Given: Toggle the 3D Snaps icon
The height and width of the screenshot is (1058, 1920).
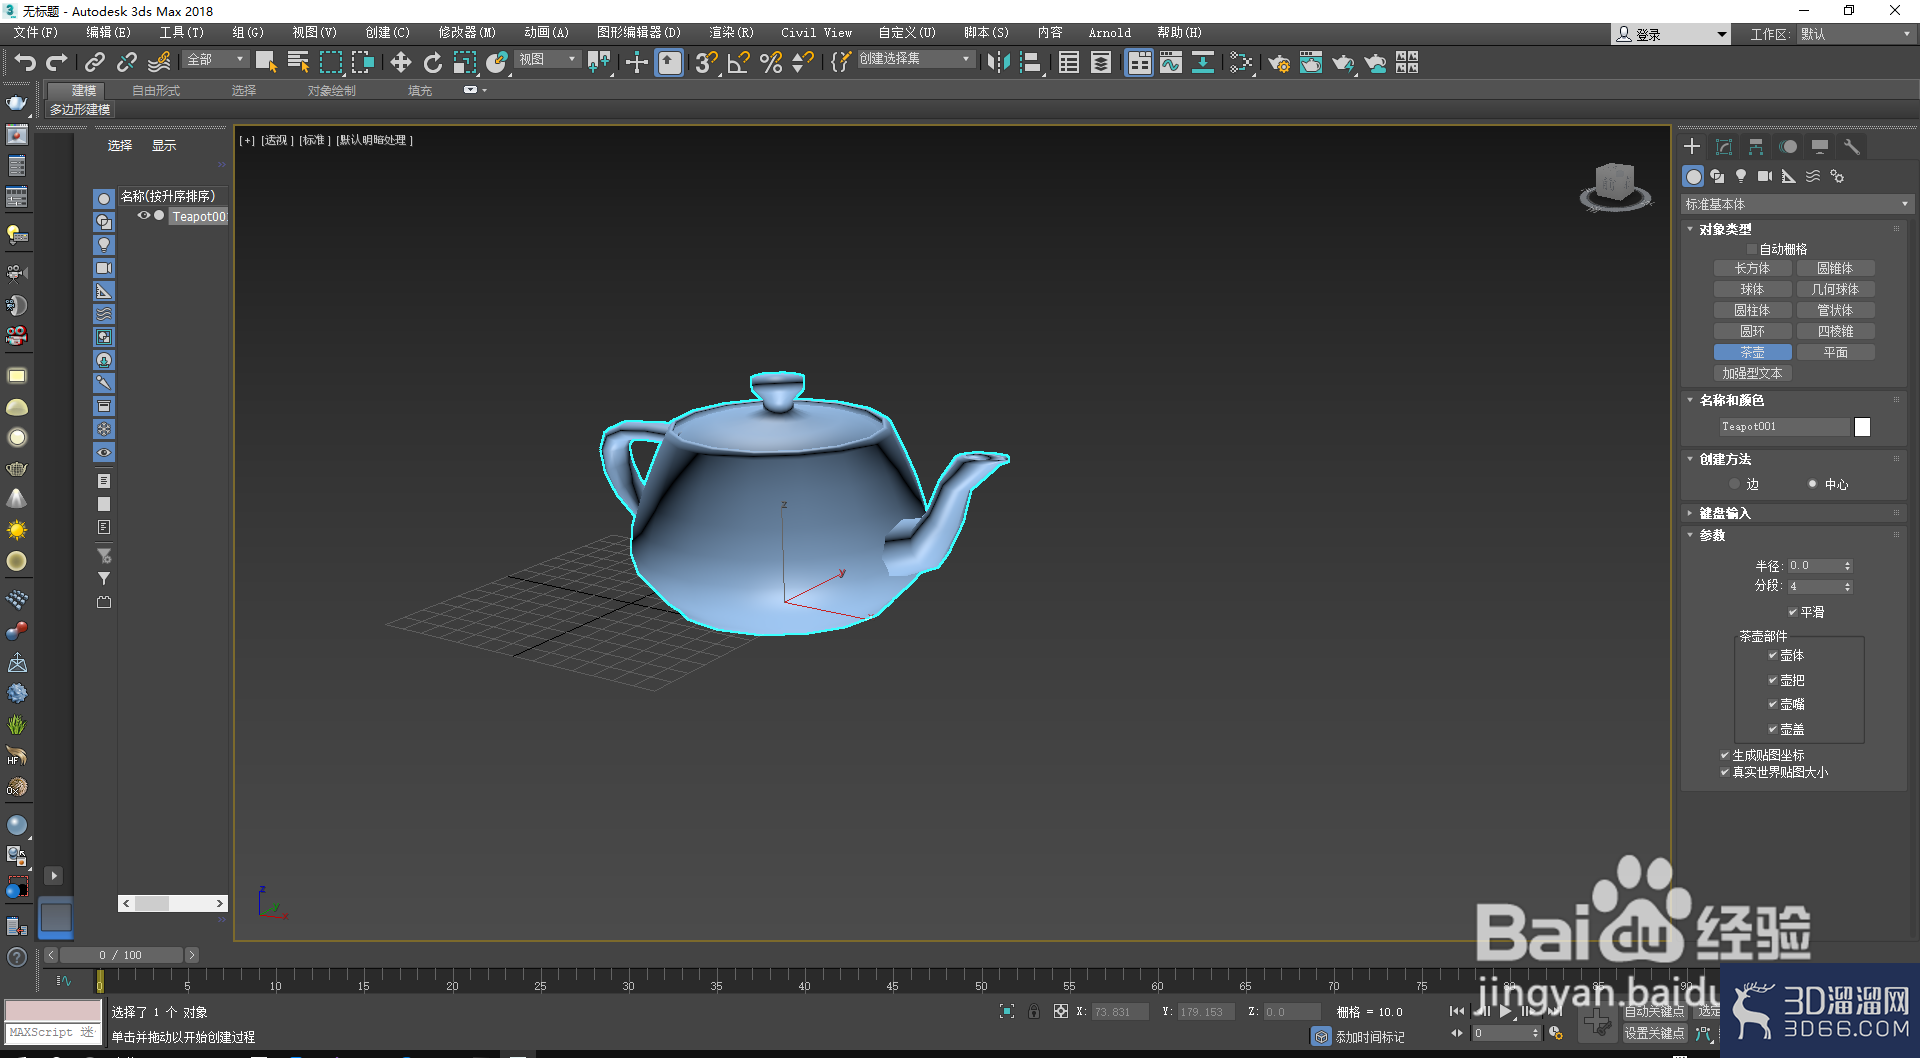Looking at the screenshot, I should pos(707,62).
